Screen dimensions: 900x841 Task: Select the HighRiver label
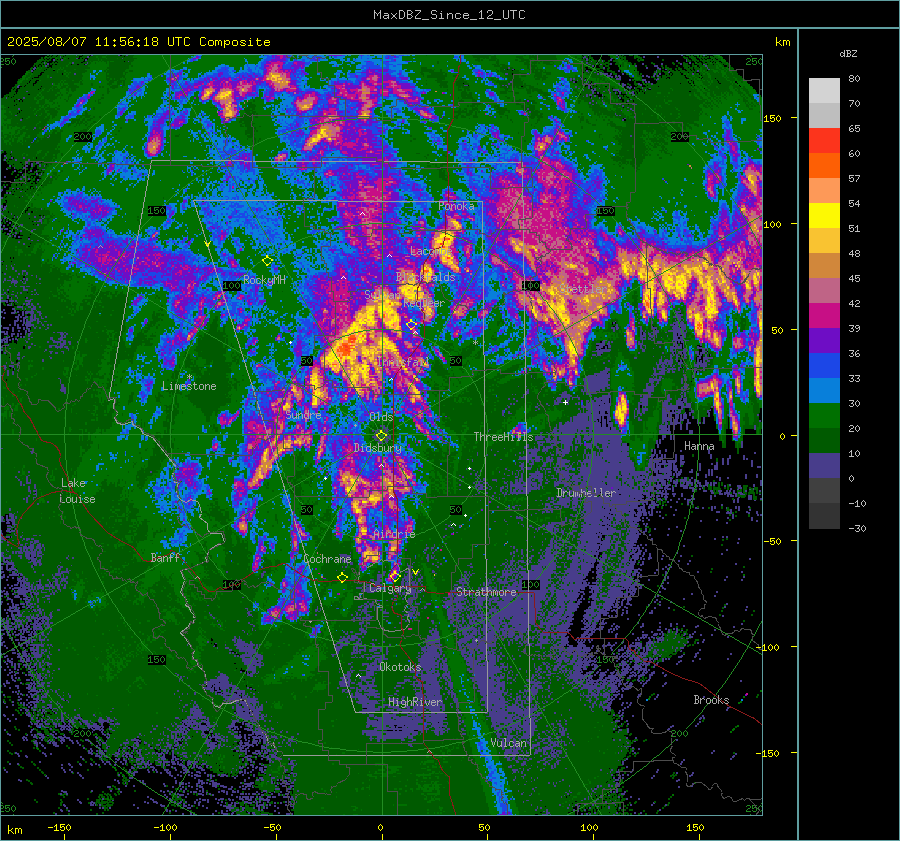(x=415, y=702)
